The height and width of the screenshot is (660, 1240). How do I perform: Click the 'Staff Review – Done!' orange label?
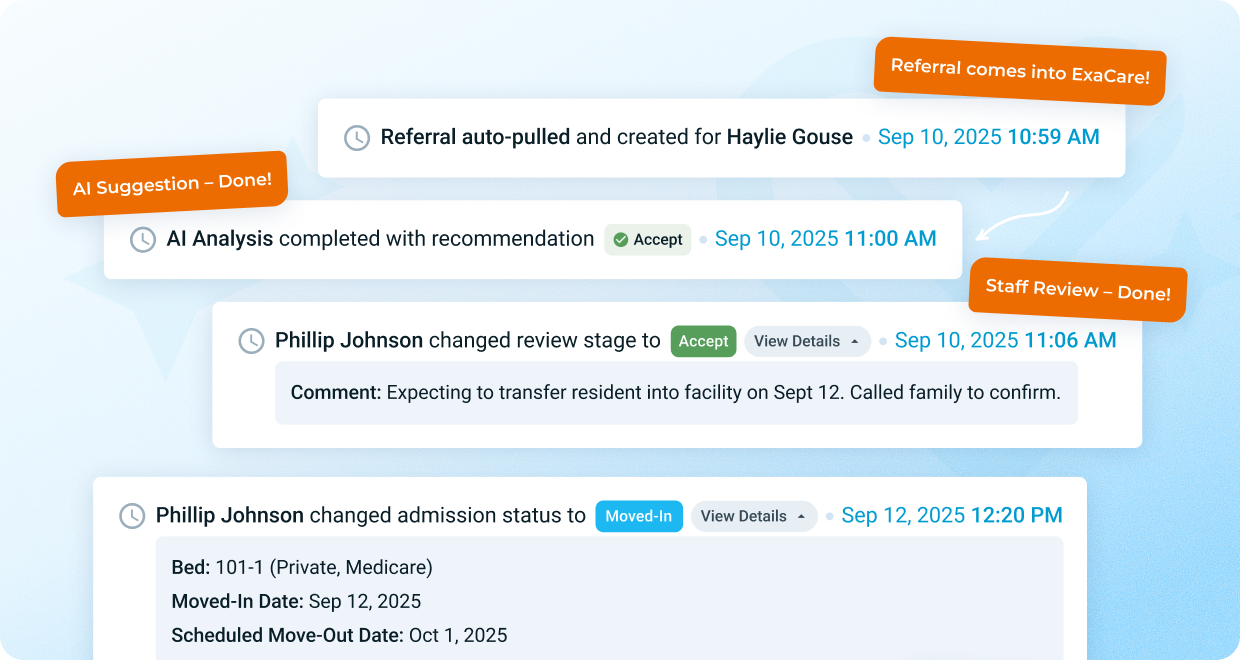(1078, 289)
